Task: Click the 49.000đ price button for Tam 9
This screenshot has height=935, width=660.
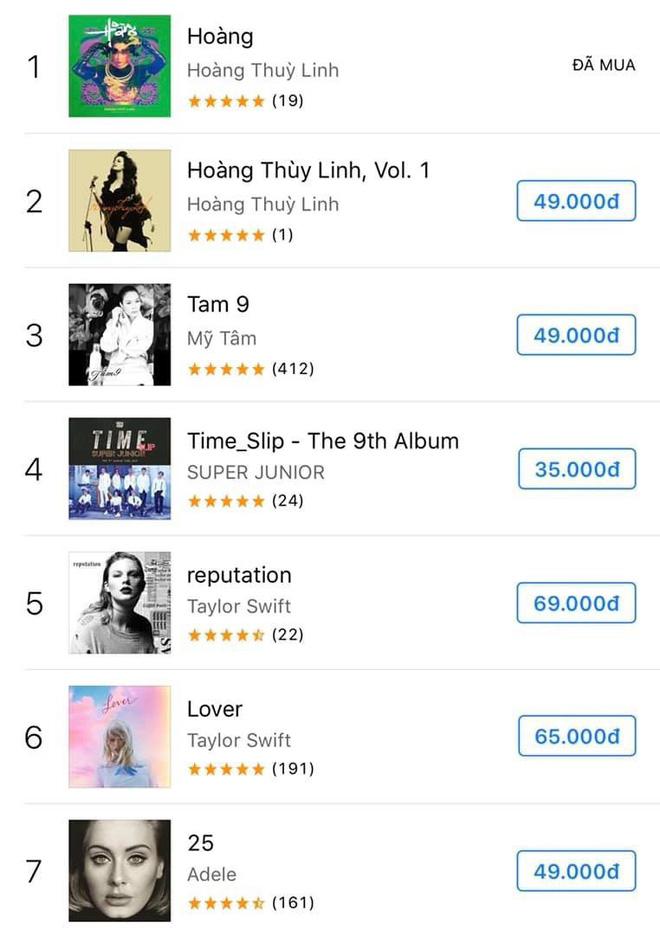Action: (575, 334)
